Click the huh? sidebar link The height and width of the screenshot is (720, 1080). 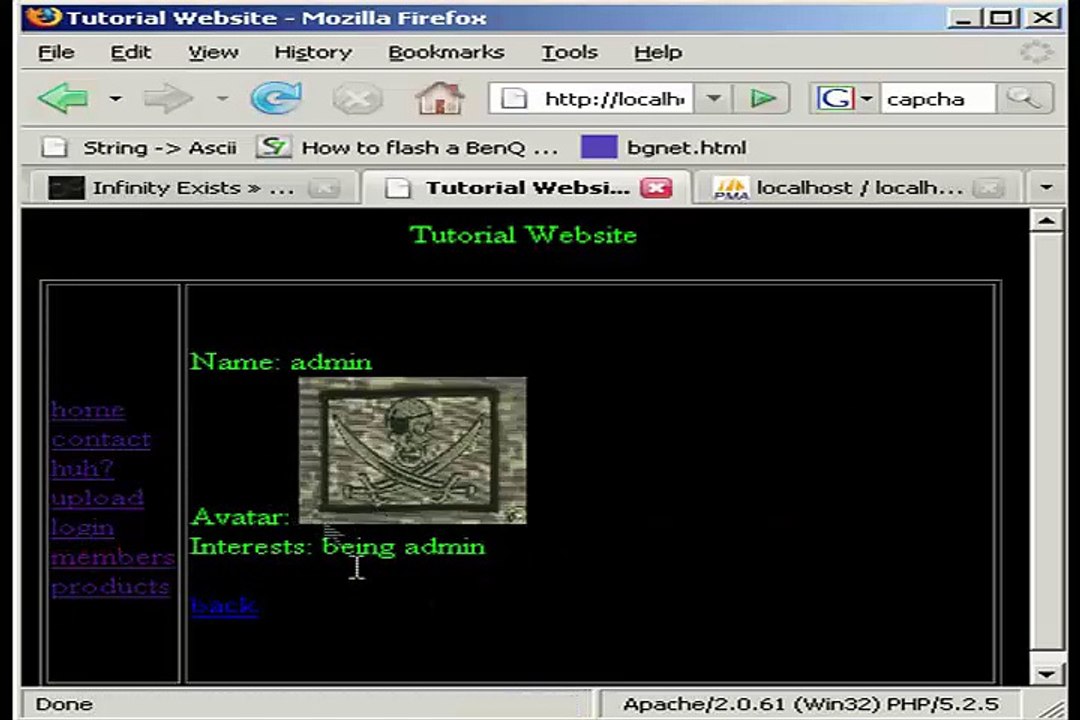click(82, 469)
